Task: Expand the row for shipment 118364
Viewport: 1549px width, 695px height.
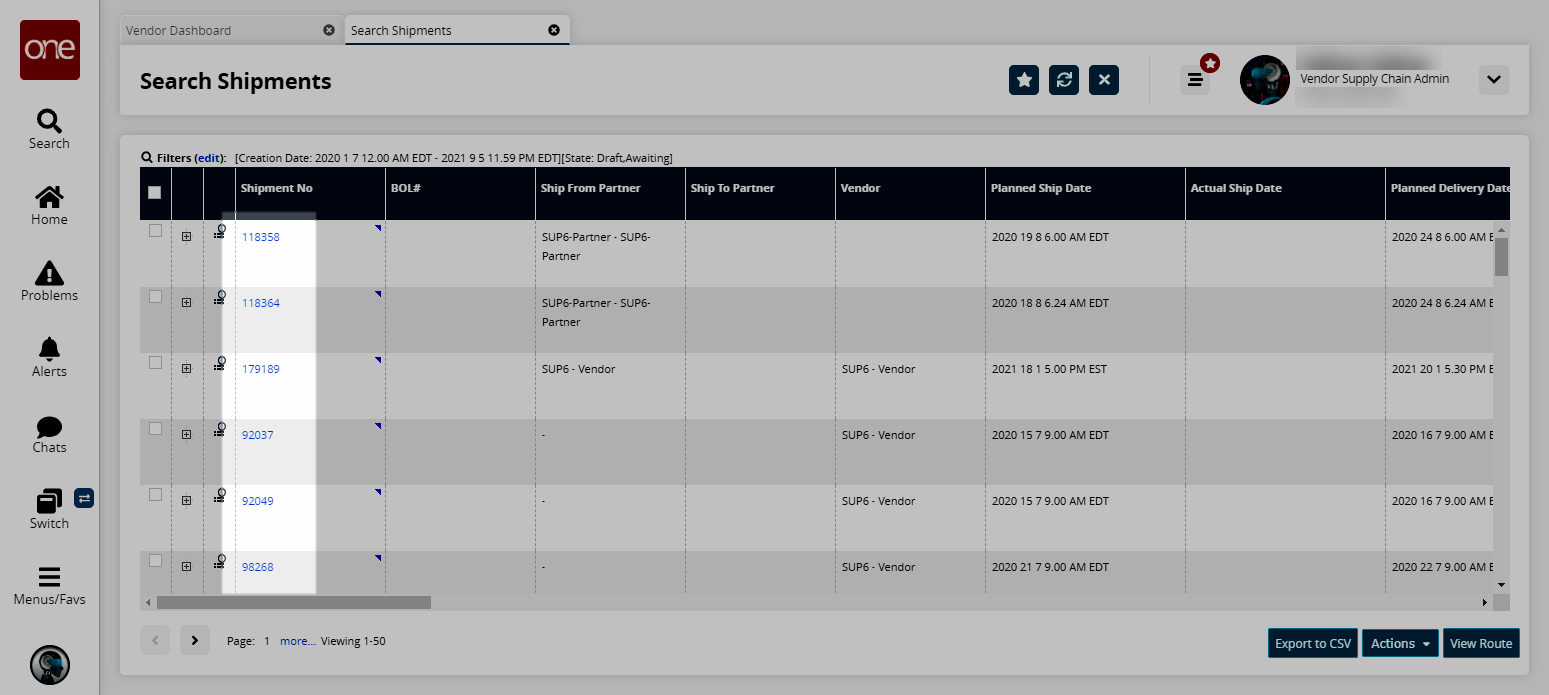Action: pyautogui.click(x=186, y=303)
